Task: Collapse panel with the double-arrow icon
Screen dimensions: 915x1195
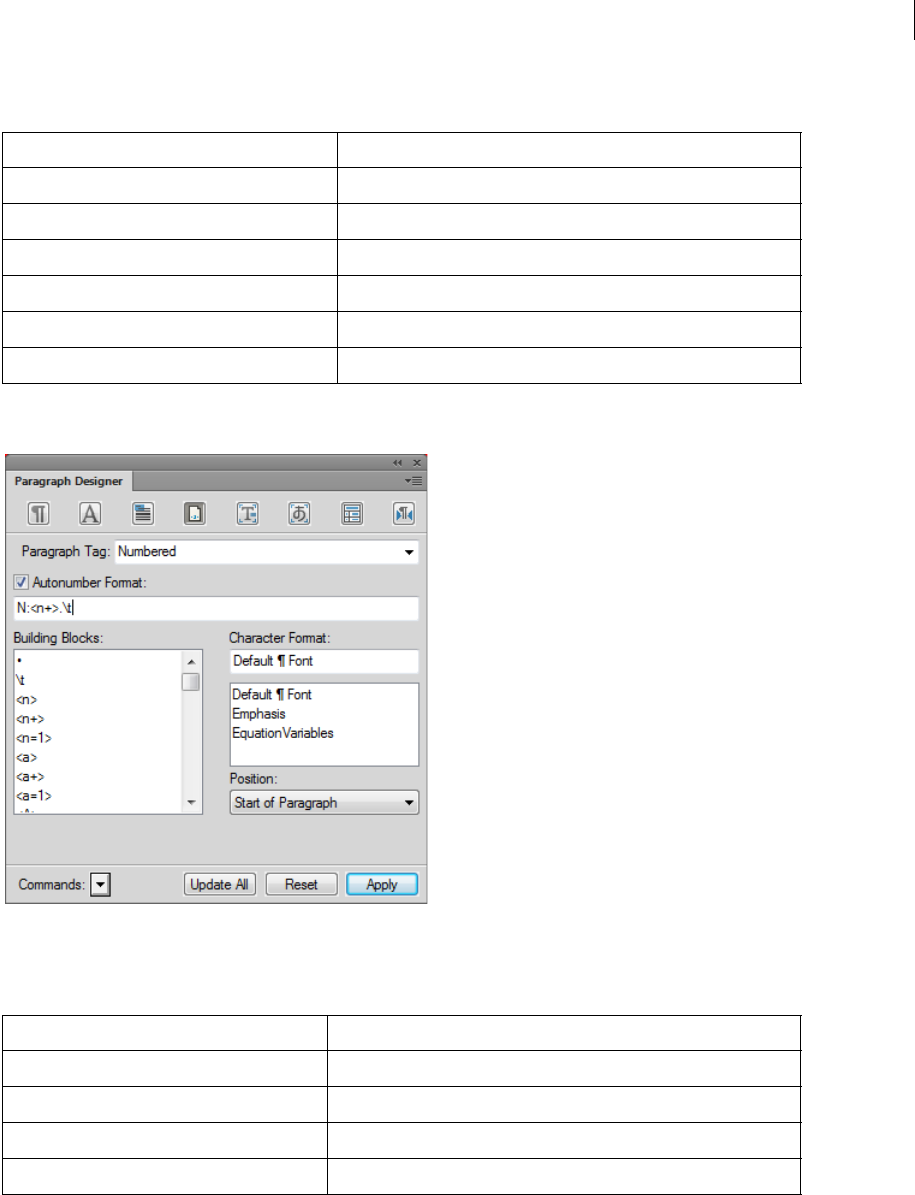Action: pos(398,463)
